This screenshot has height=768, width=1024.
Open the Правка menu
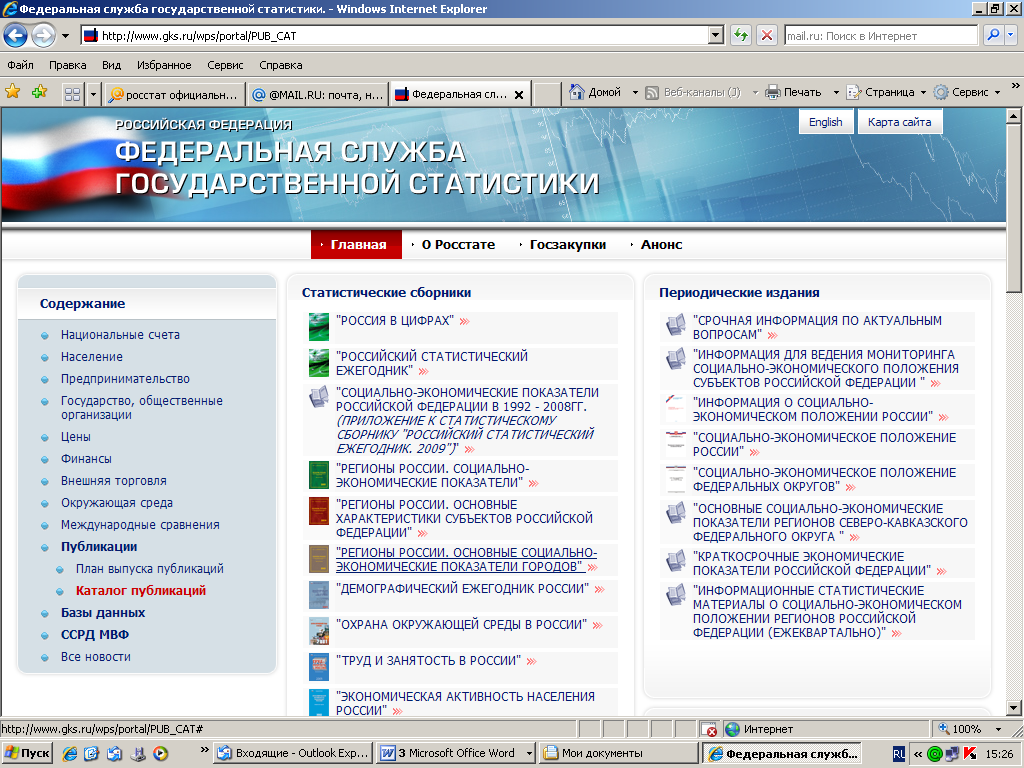(67, 65)
